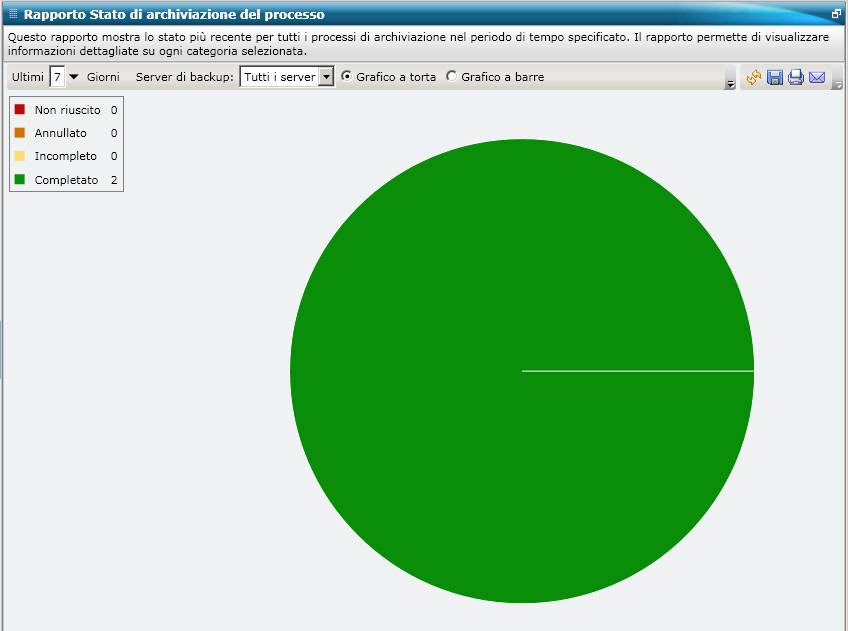This screenshot has width=848, height=631.
Task: Click the Annullato legend label
Action: (x=61, y=133)
